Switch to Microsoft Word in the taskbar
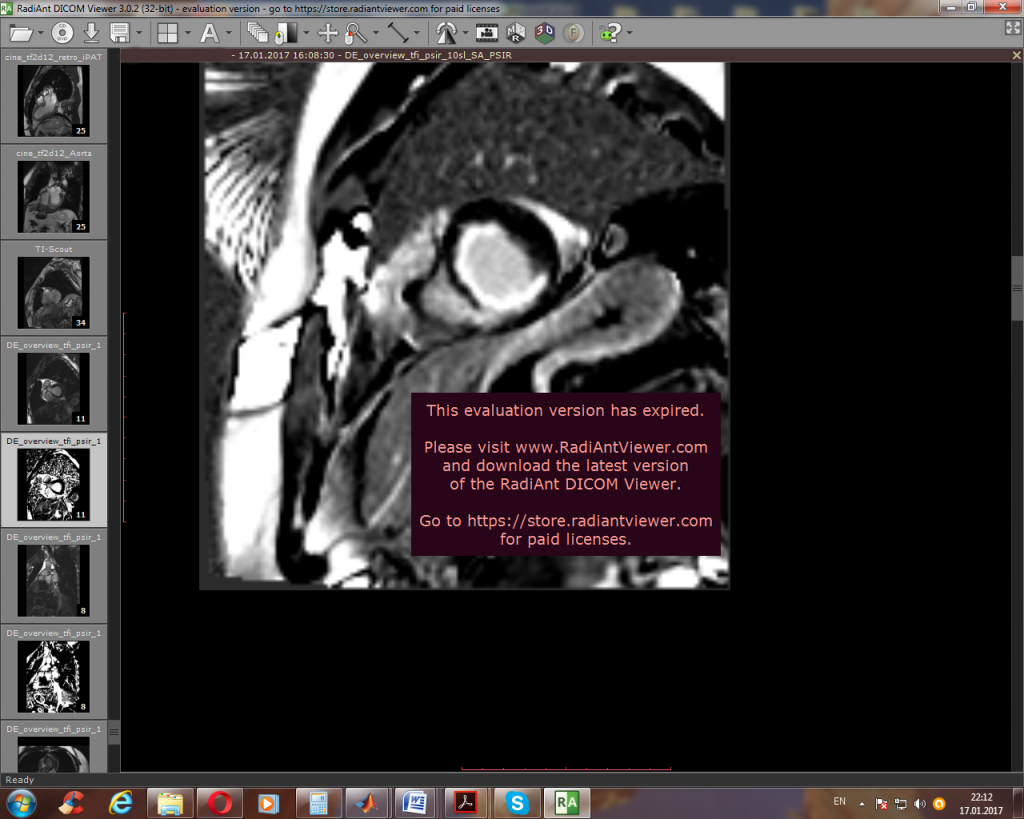The width and height of the screenshot is (1024, 819). pyautogui.click(x=416, y=803)
